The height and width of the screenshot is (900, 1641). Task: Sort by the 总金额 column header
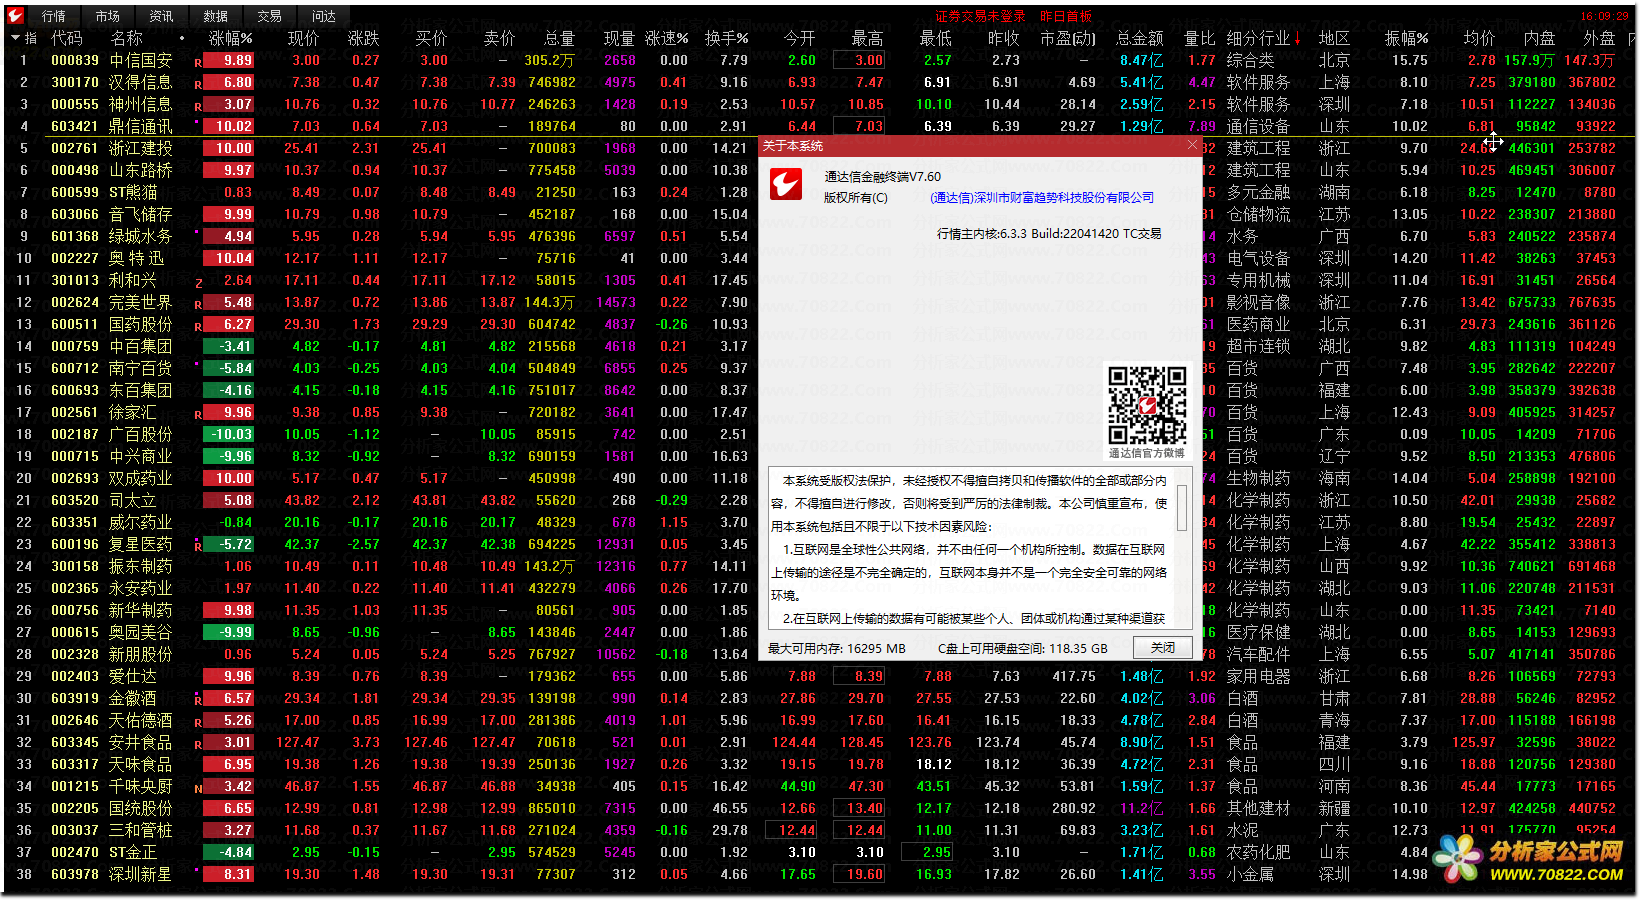point(1140,39)
